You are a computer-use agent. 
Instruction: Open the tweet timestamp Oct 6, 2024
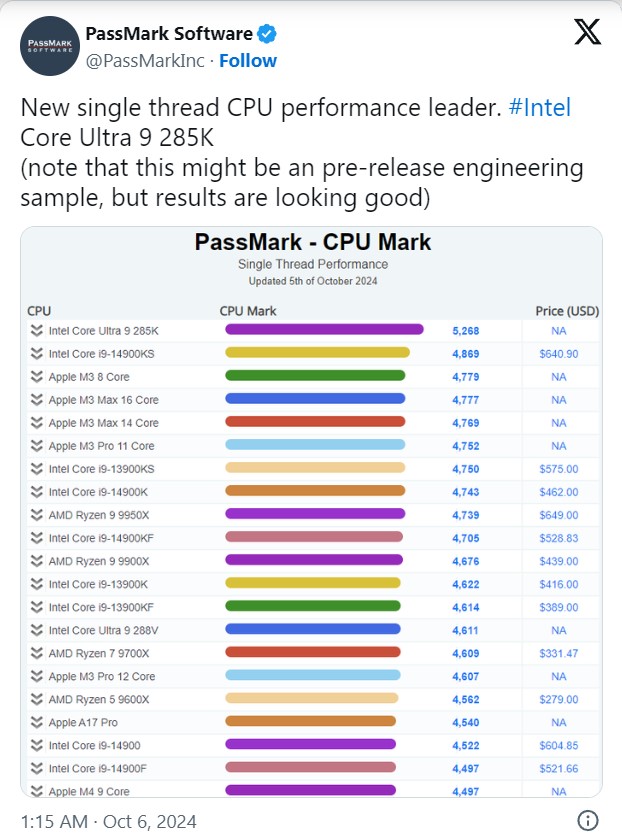point(109,821)
